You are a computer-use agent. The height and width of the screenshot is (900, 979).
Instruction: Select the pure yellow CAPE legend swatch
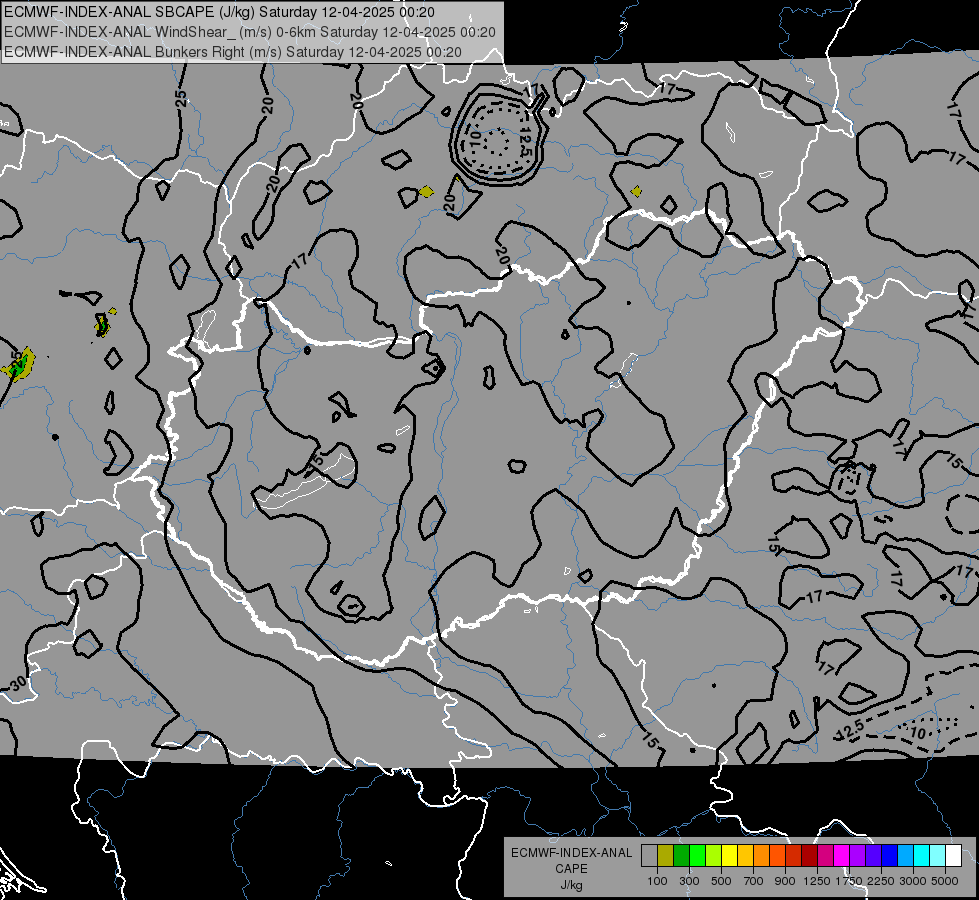point(729,855)
